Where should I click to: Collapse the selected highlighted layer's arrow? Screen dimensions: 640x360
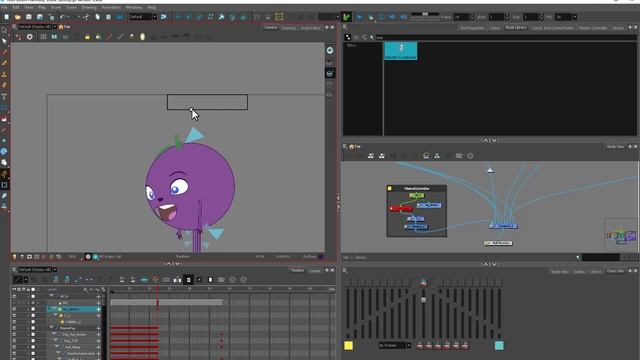(x=54, y=309)
